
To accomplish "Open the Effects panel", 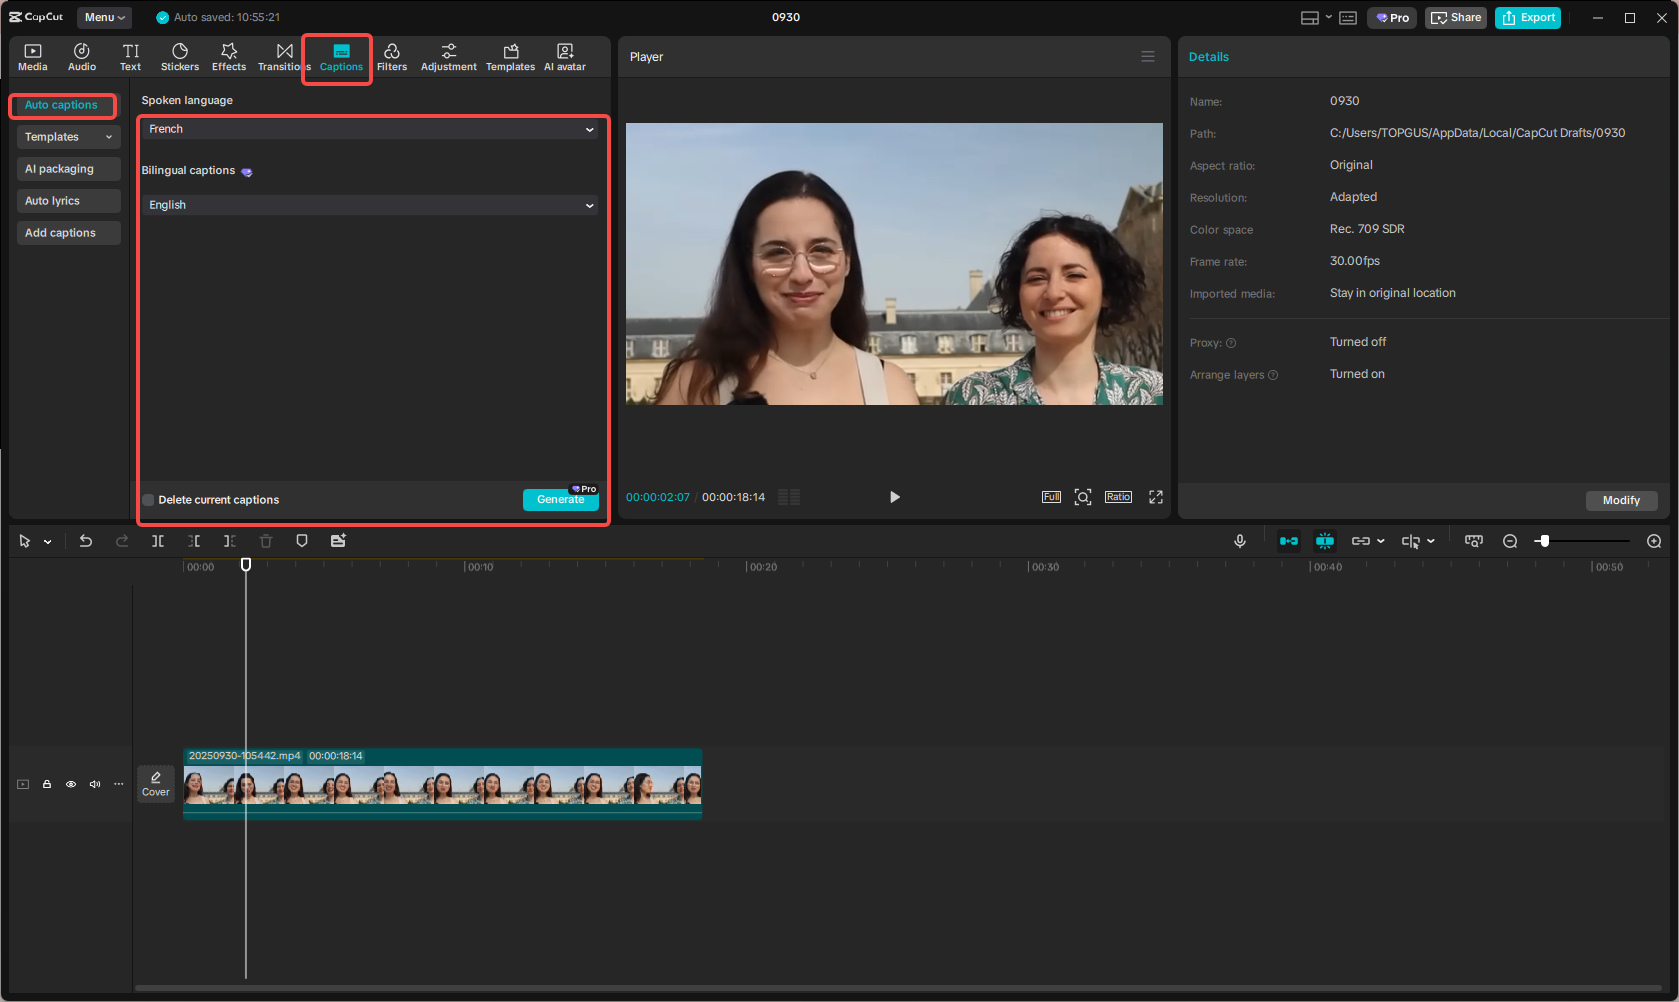I will coord(228,57).
